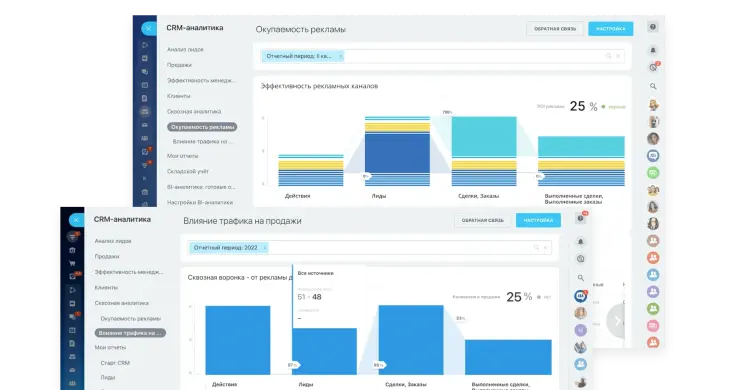Click shopping cart icon in front window sidebar
This screenshot has height=390, width=740.
click(72, 263)
